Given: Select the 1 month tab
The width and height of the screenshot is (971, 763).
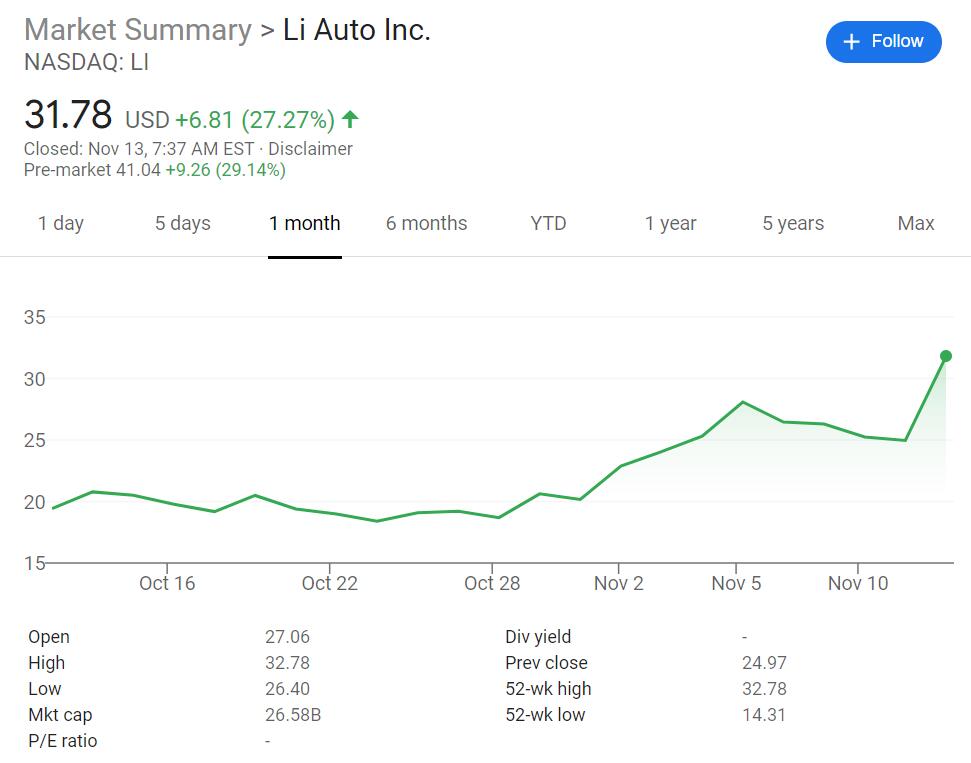Looking at the screenshot, I should [304, 223].
